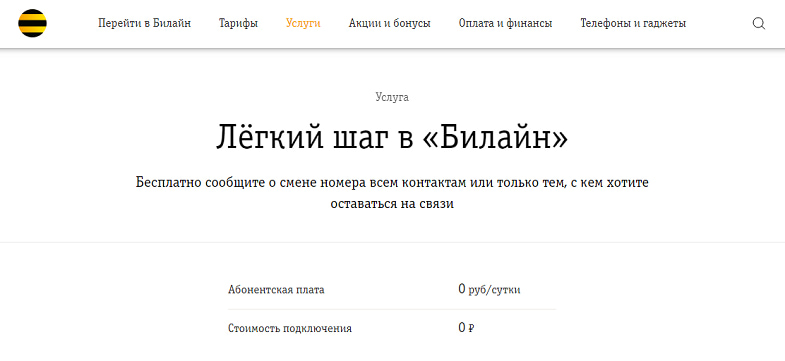This screenshot has width=785, height=361.
Task: Click the «0 ₽» connection cost value
Action: pos(466,328)
